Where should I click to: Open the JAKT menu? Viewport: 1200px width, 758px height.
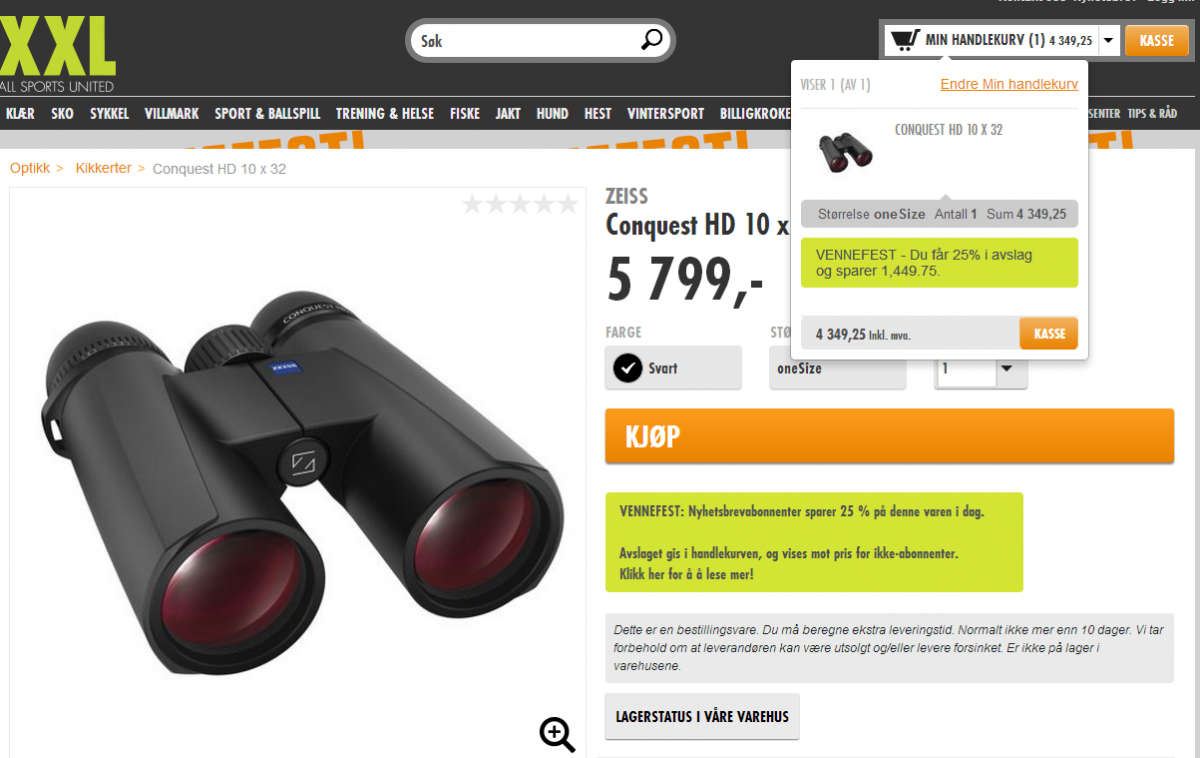(508, 114)
